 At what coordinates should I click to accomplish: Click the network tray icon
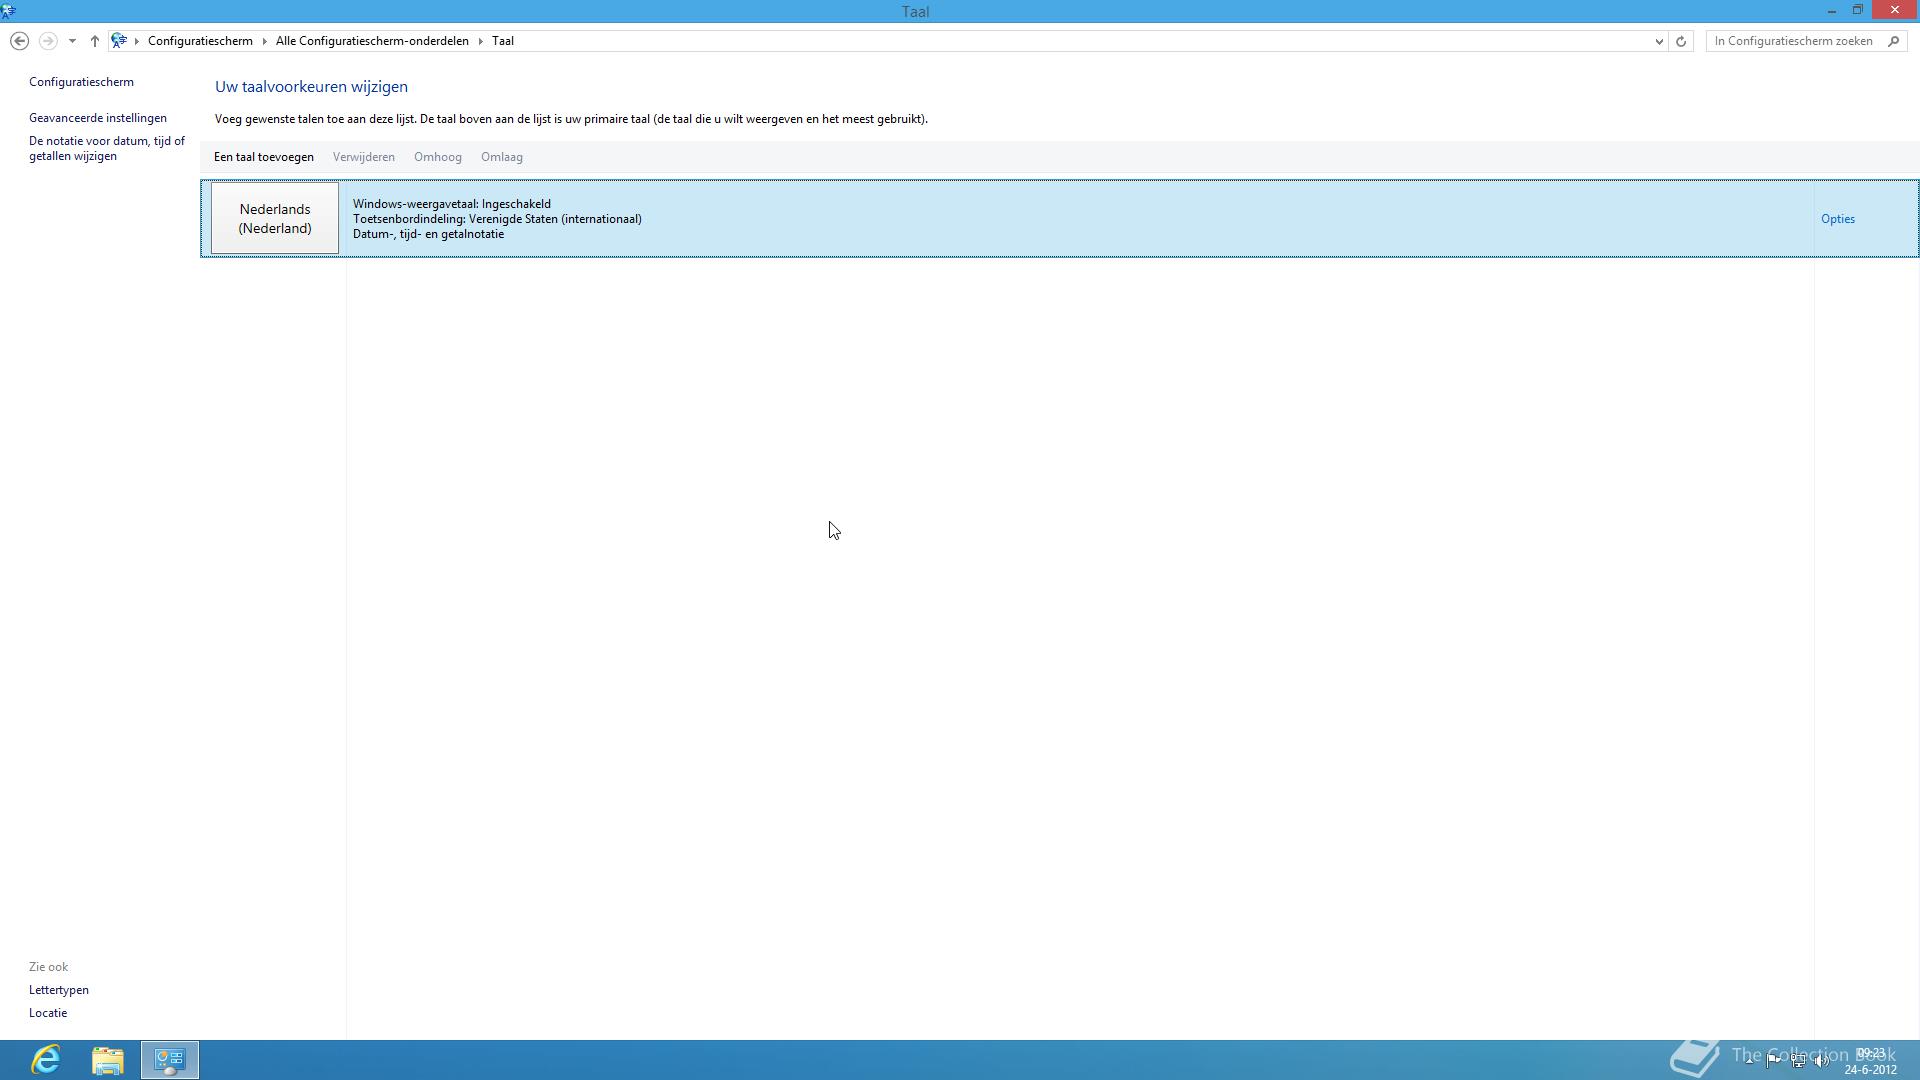pyautogui.click(x=1798, y=1061)
